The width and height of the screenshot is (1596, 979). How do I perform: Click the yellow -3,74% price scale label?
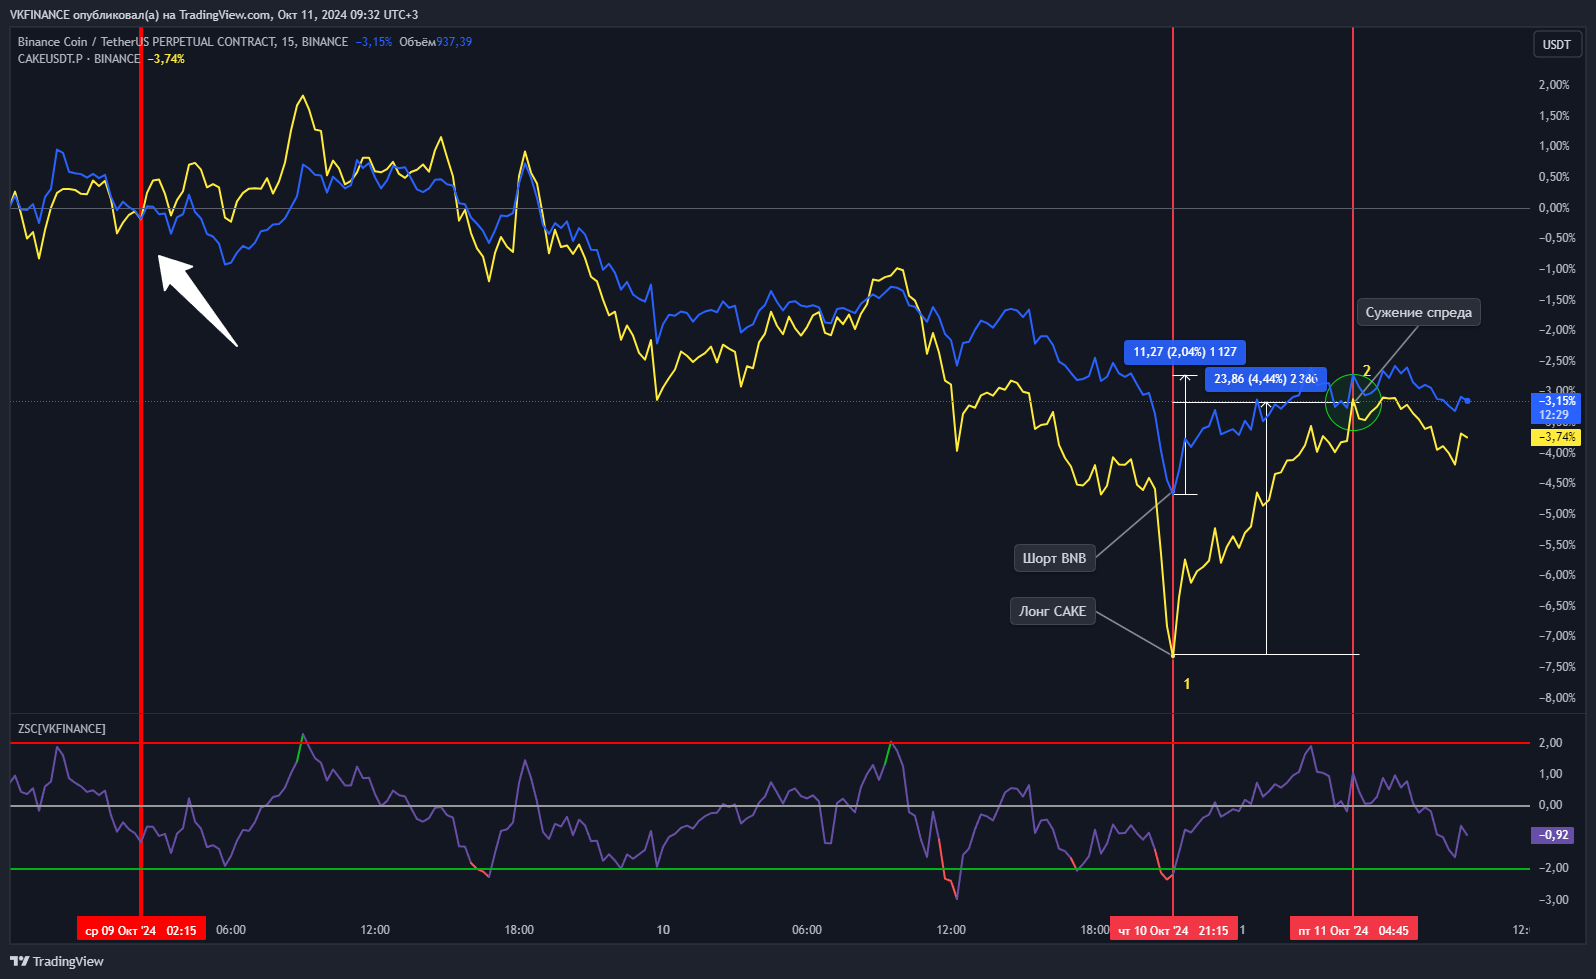coord(1556,437)
